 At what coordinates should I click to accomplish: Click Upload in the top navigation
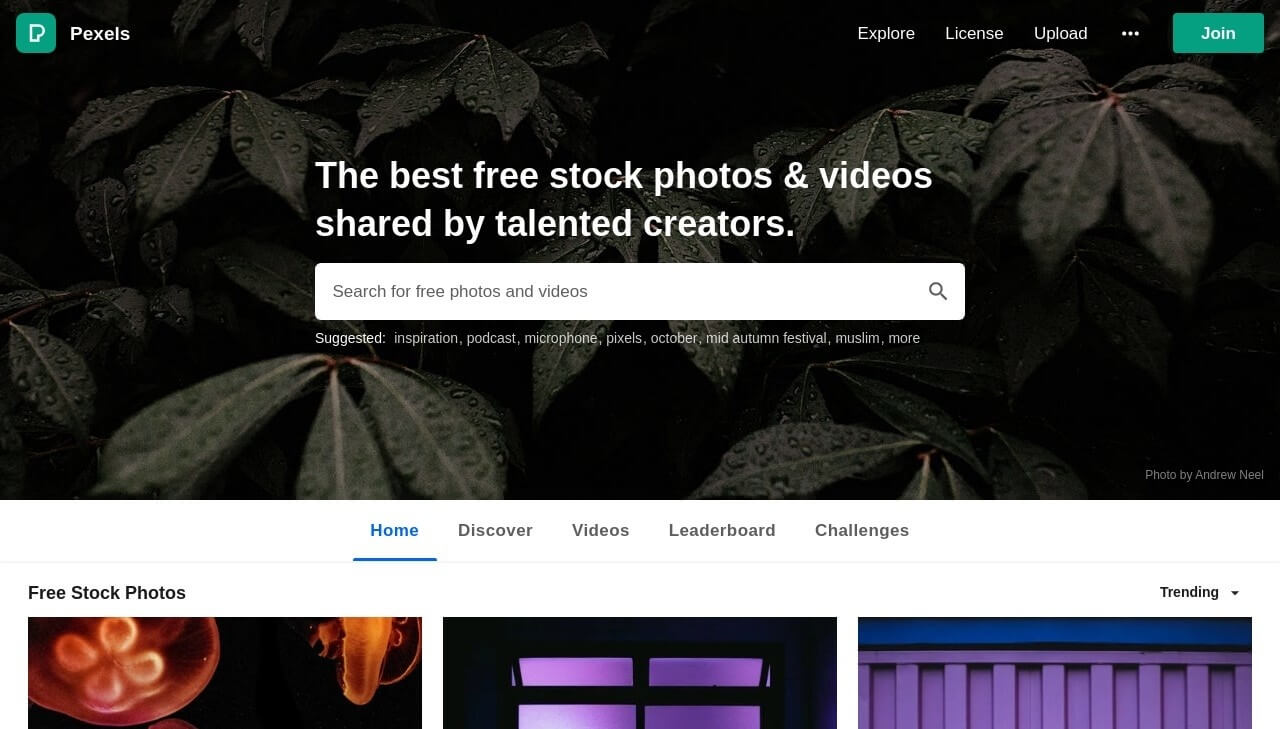point(1060,33)
